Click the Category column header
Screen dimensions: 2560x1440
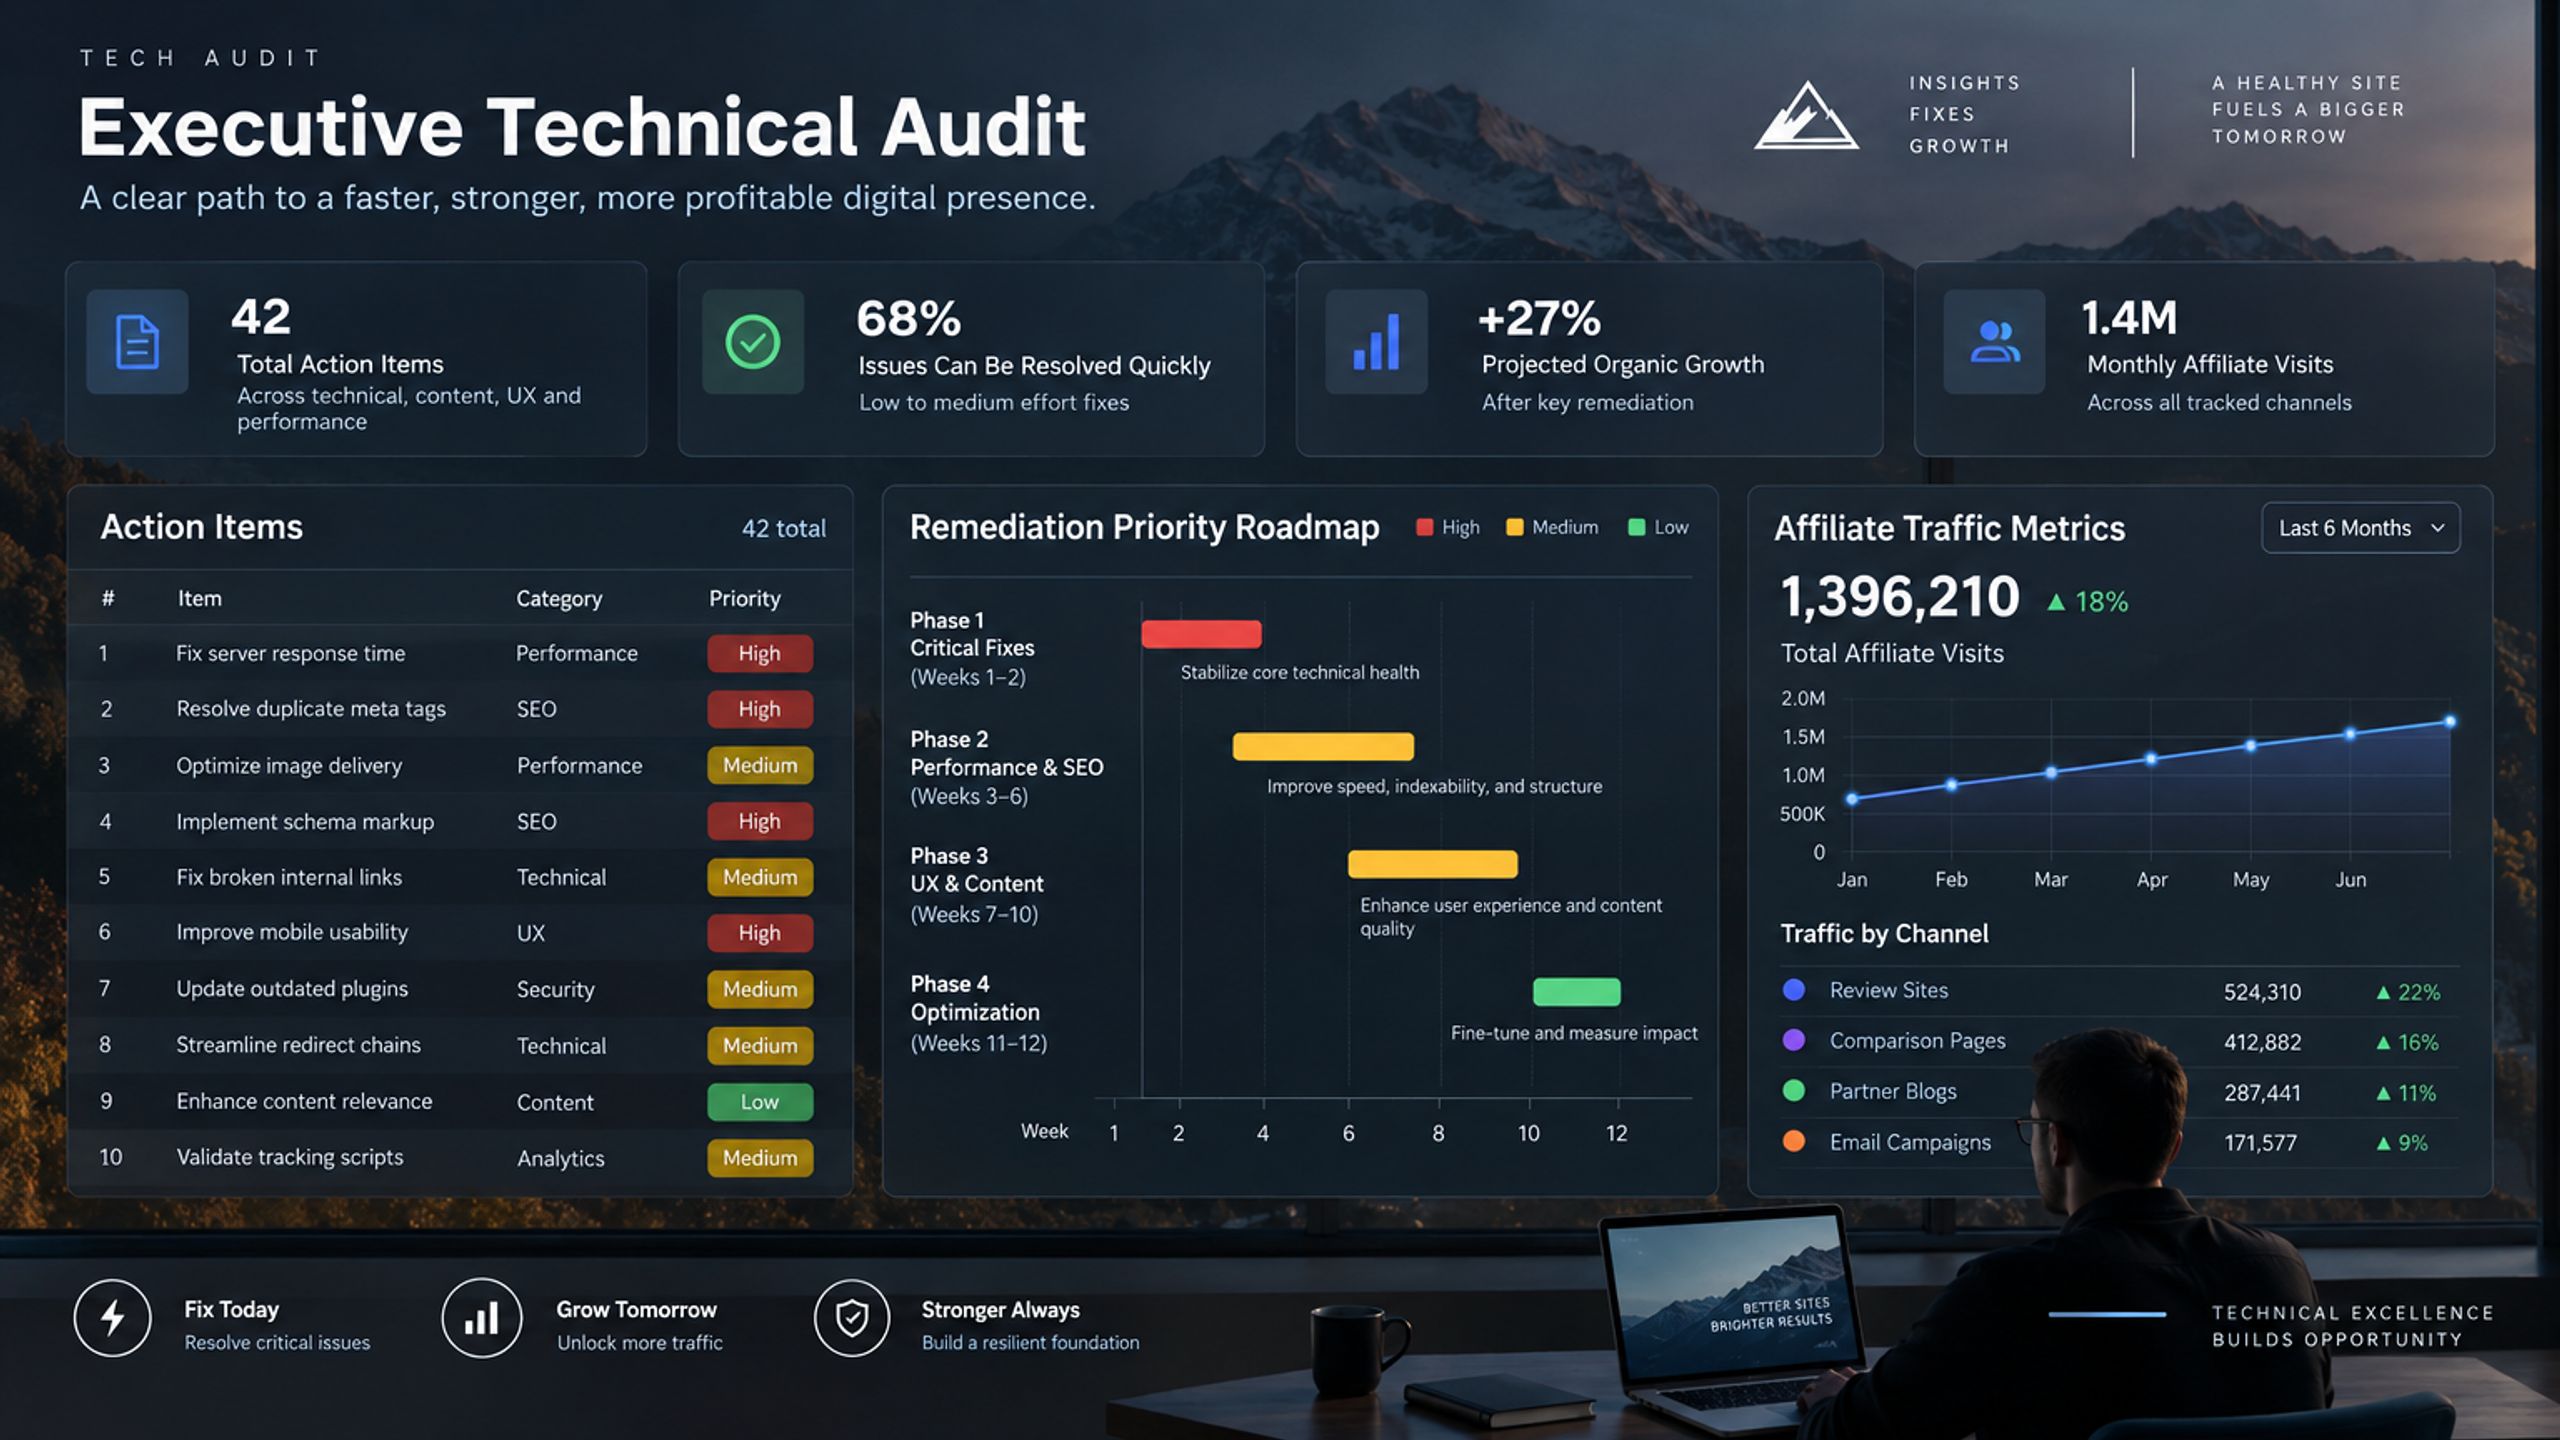tap(559, 598)
